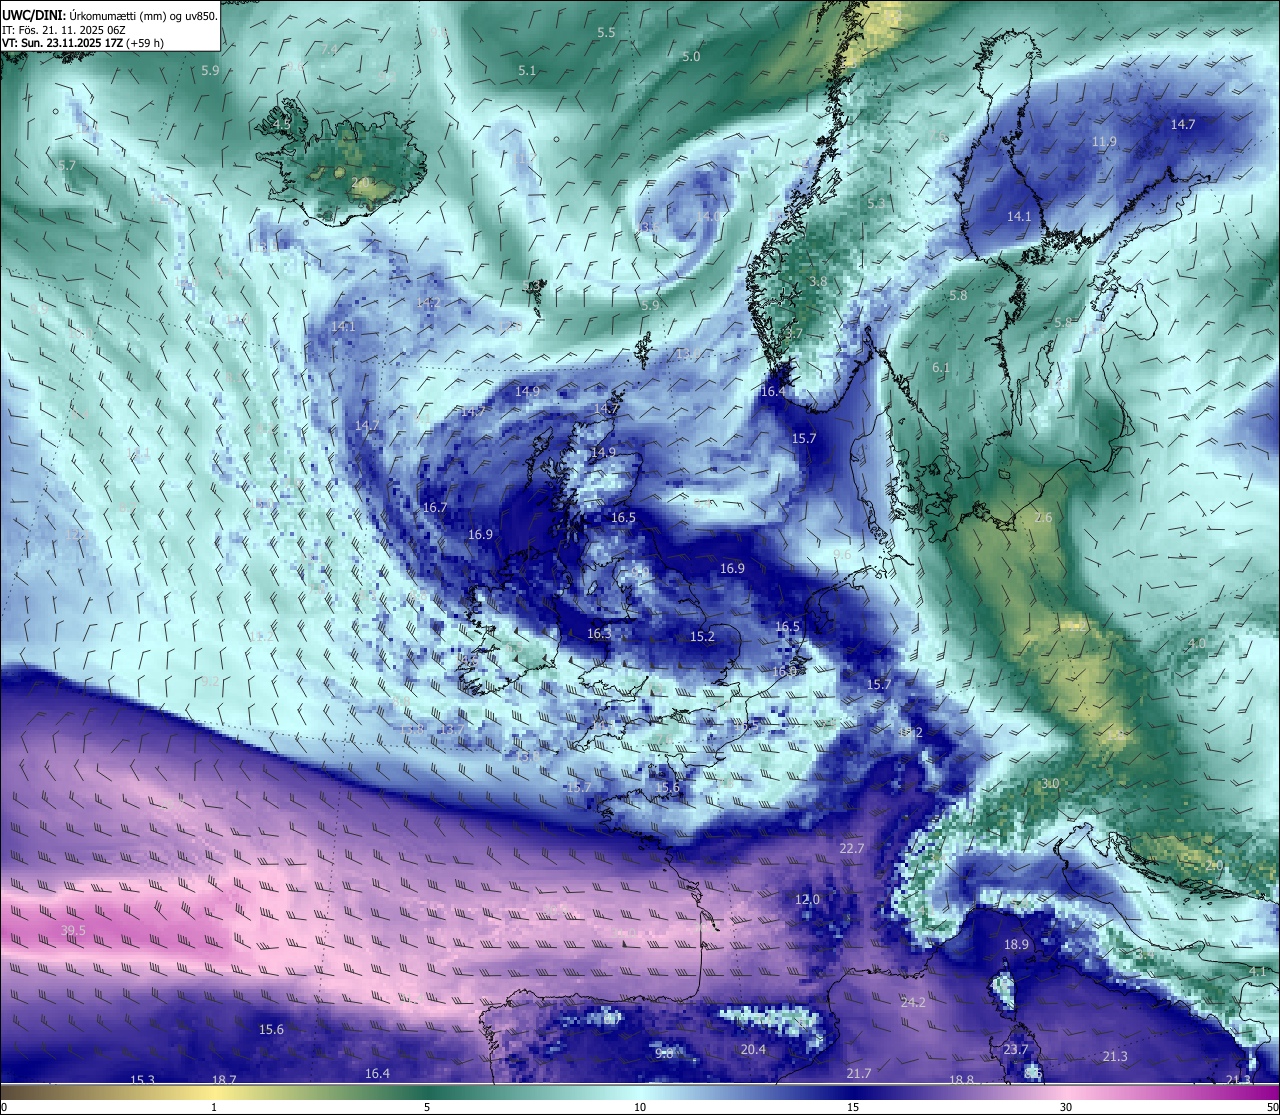Click the 3.7 value over southern Norway
Screen dimensions: 1280x1115
coord(794,334)
